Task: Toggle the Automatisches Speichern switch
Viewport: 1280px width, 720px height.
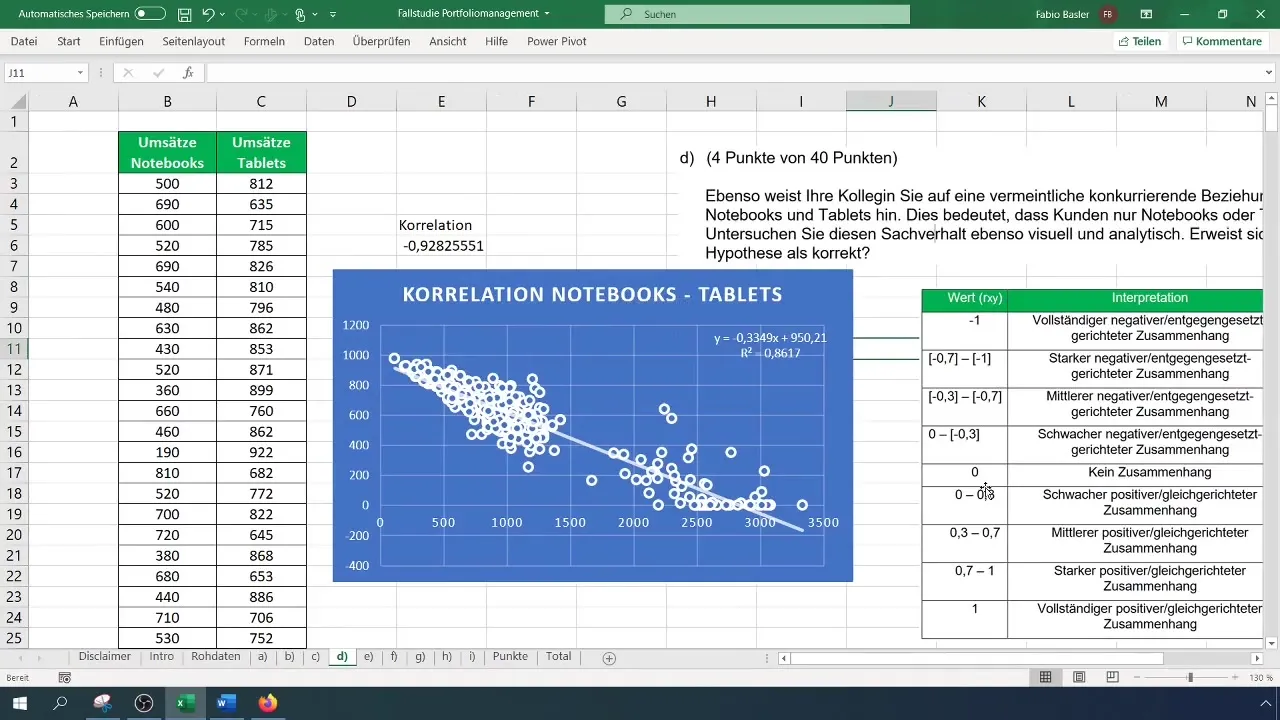Action: [x=150, y=14]
